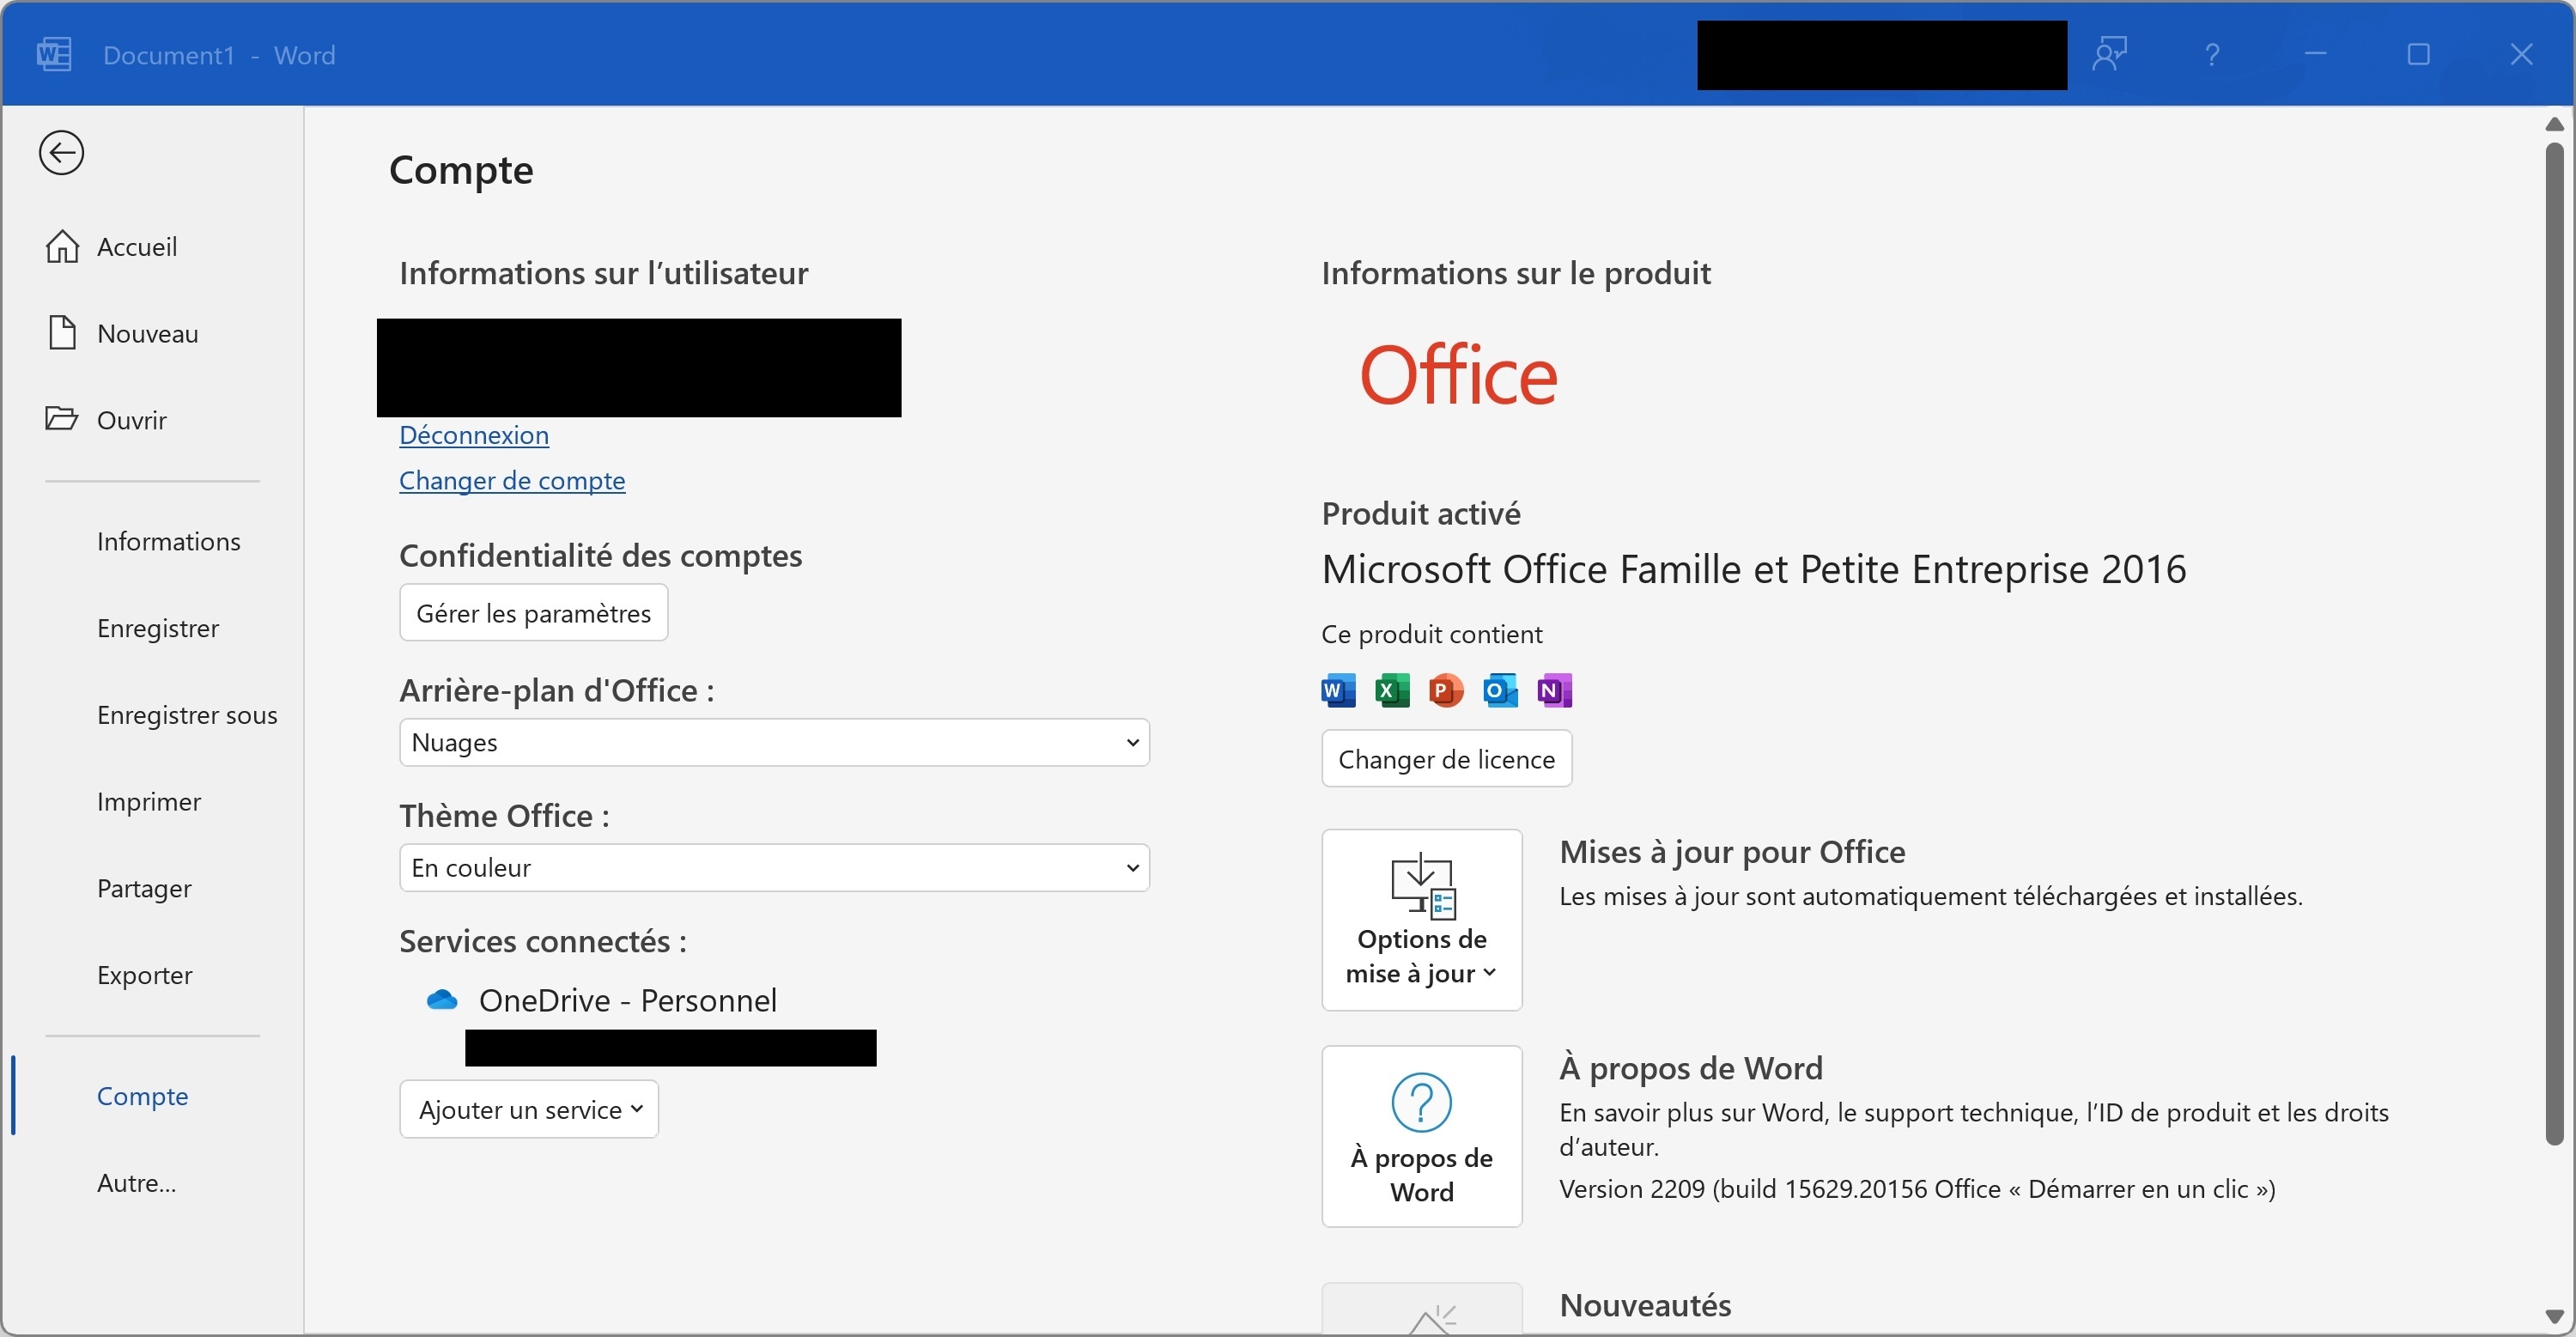Open the Arrière-plan d'Office dropdown

774,743
